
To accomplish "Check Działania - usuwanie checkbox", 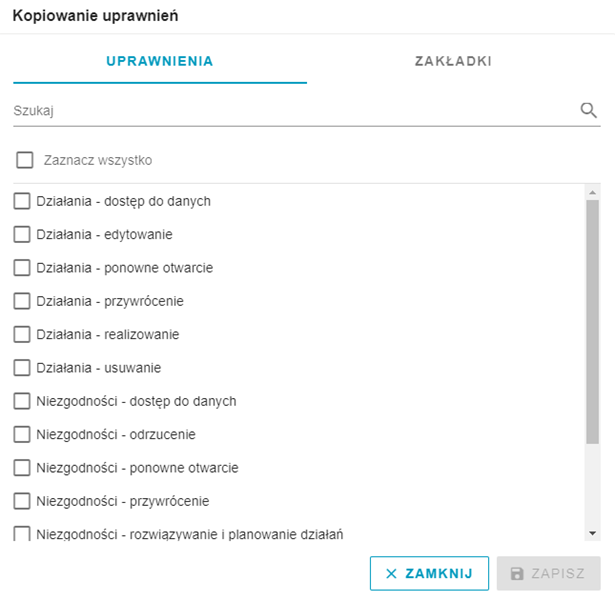I will pyautogui.click(x=22, y=367).
